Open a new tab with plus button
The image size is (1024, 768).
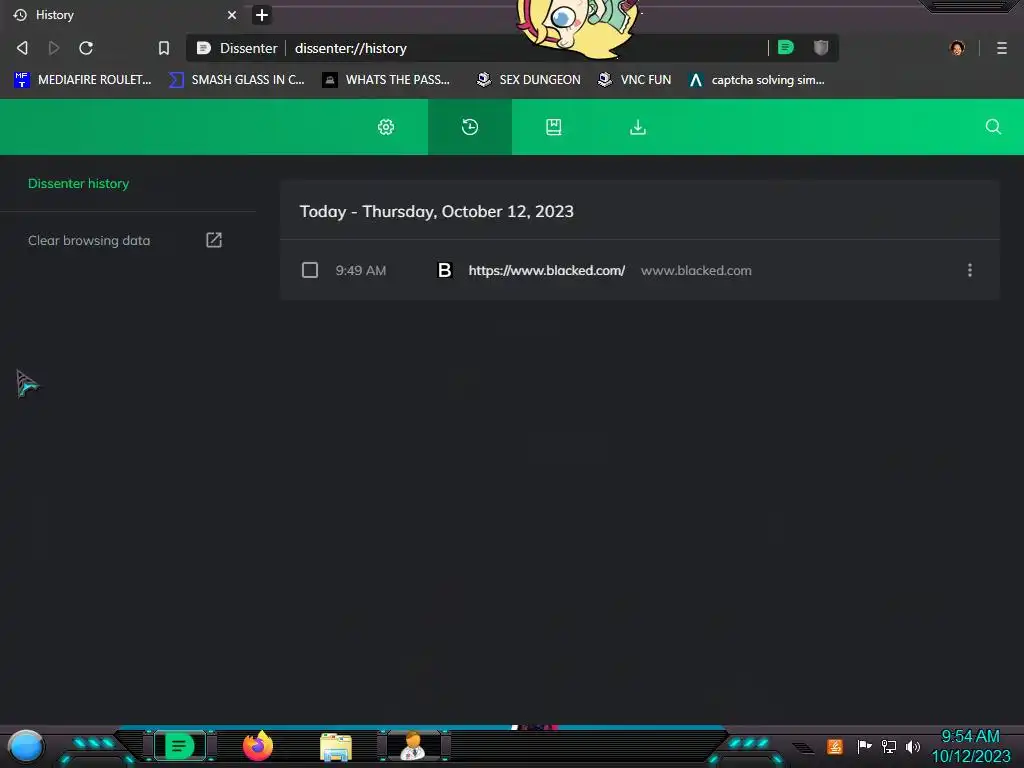pyautogui.click(x=262, y=15)
